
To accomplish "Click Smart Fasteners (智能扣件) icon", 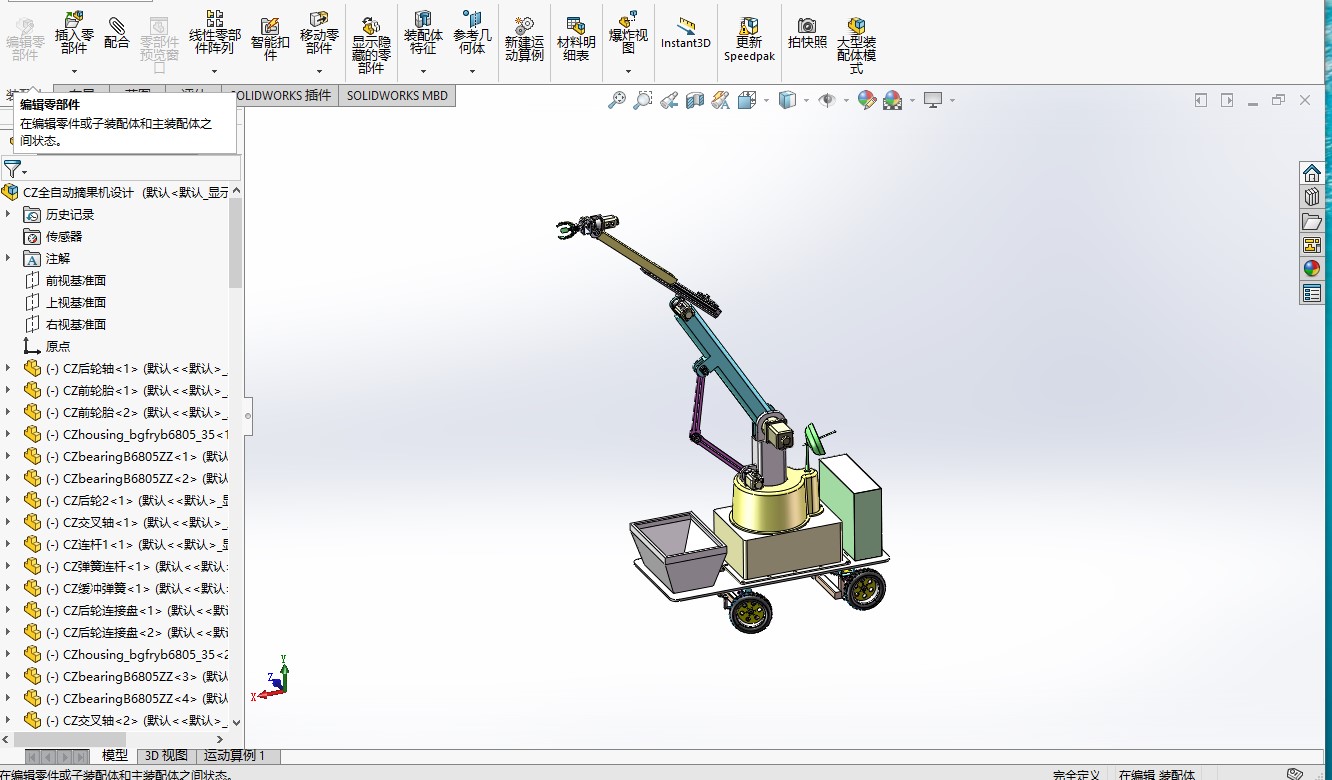I will 270,39.
